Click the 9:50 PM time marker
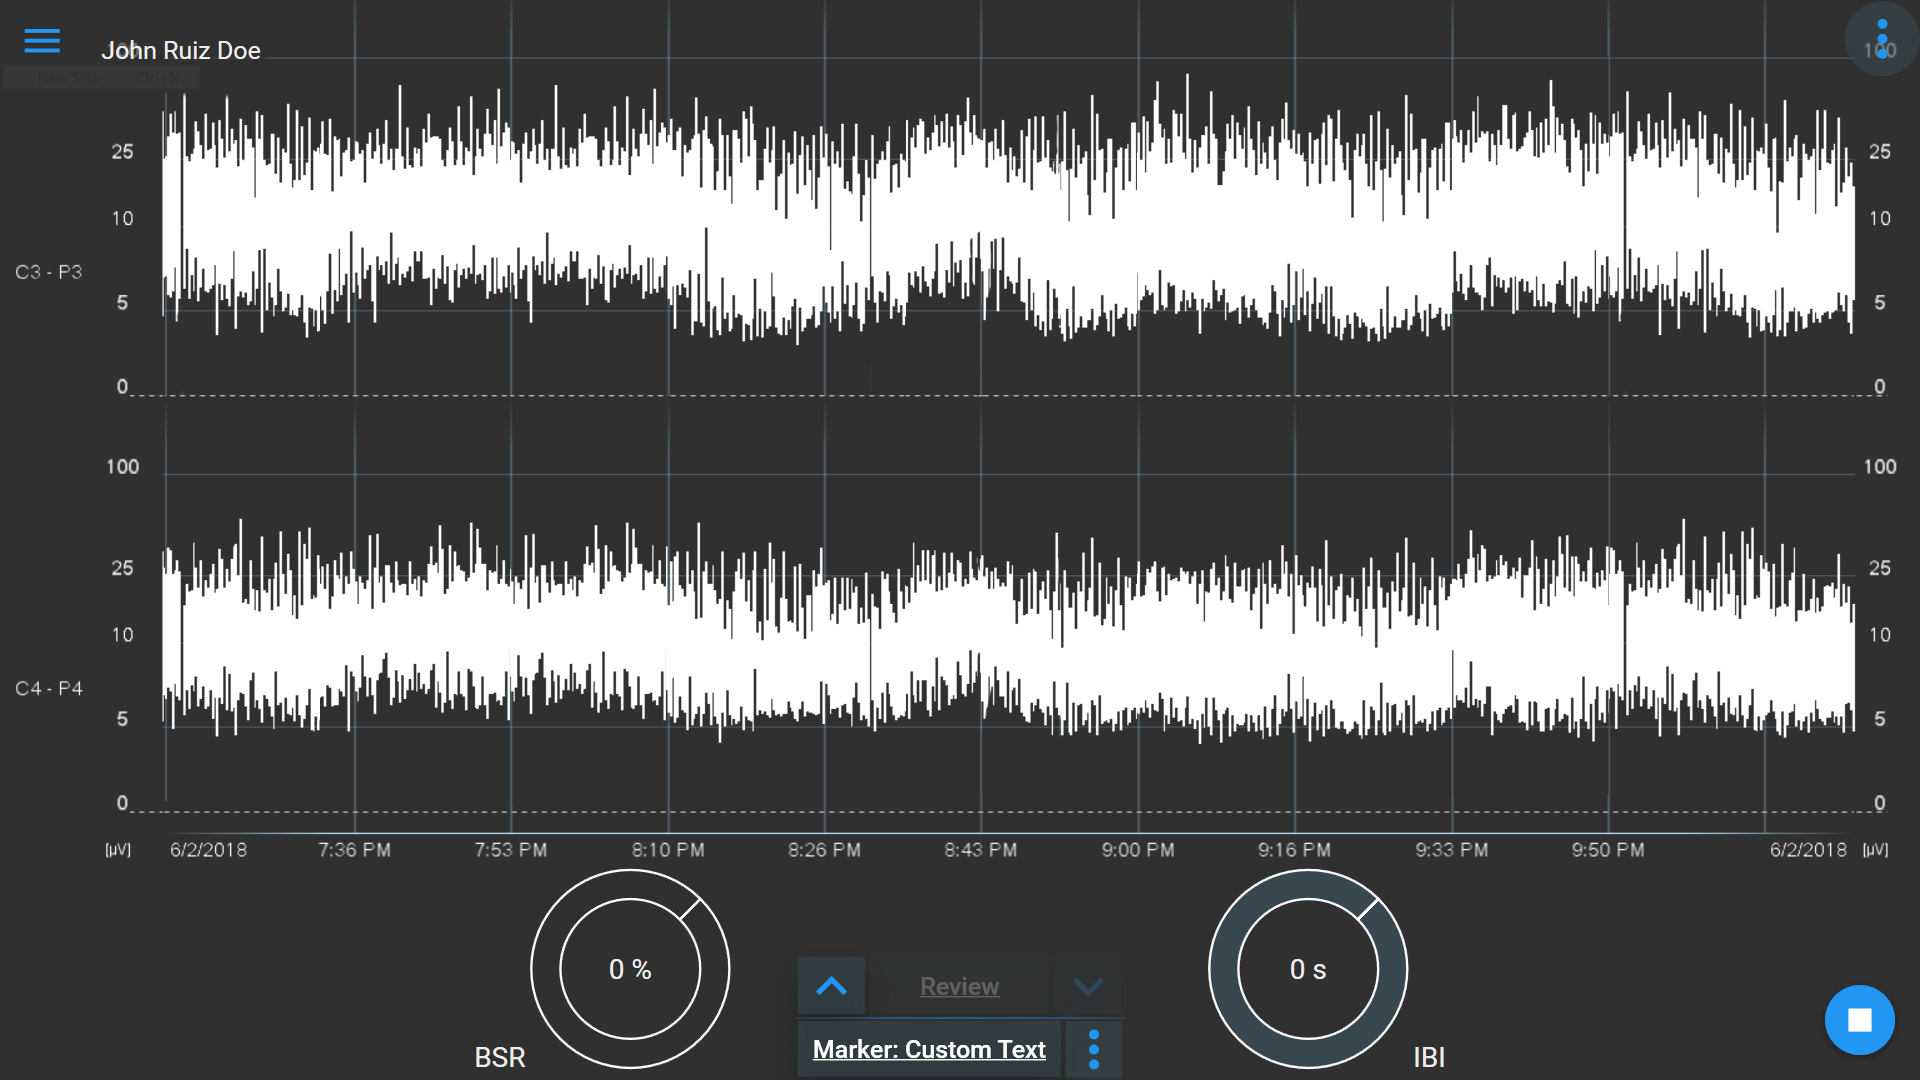Image resolution: width=1920 pixels, height=1080 pixels. [x=1607, y=850]
